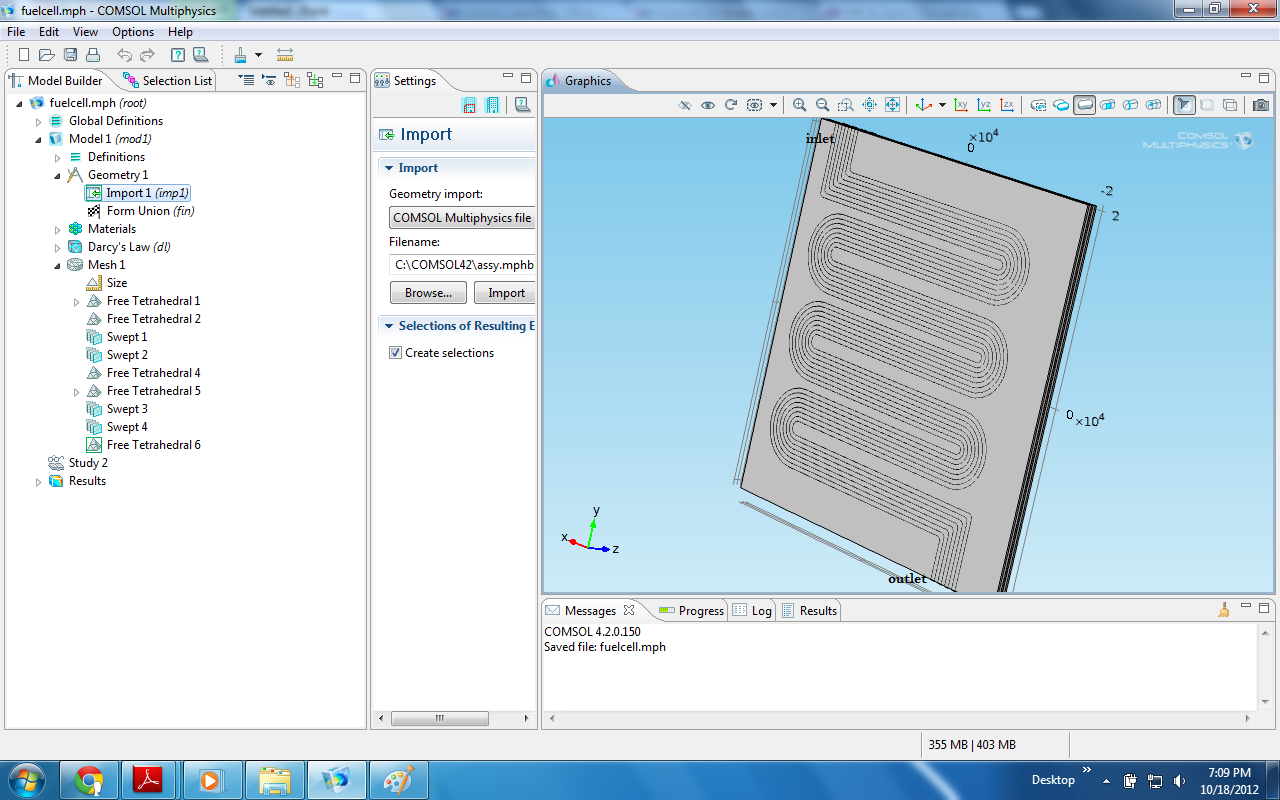This screenshot has width=1280, height=800.
Task: Click the Print icon in main toolbar
Action: click(x=93, y=55)
